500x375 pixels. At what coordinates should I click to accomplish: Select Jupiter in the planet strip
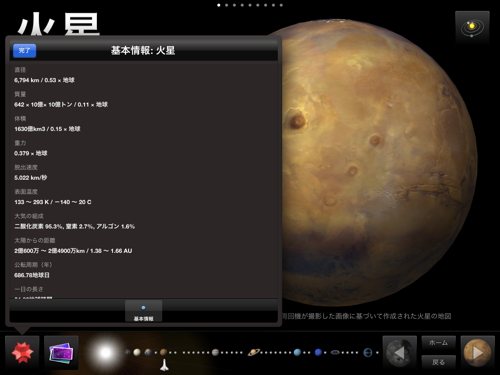pos(215,352)
